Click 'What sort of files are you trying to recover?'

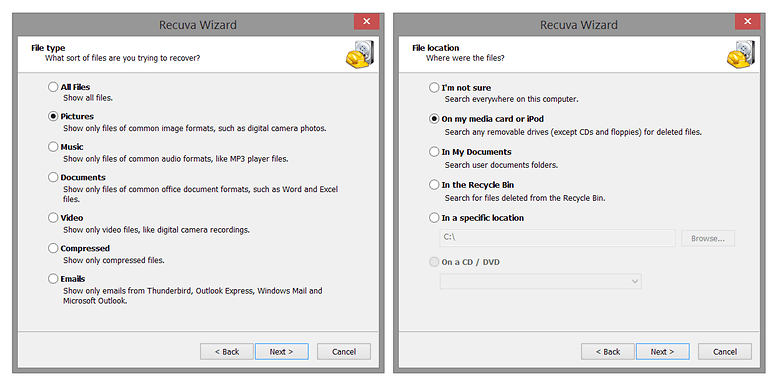coord(123,58)
